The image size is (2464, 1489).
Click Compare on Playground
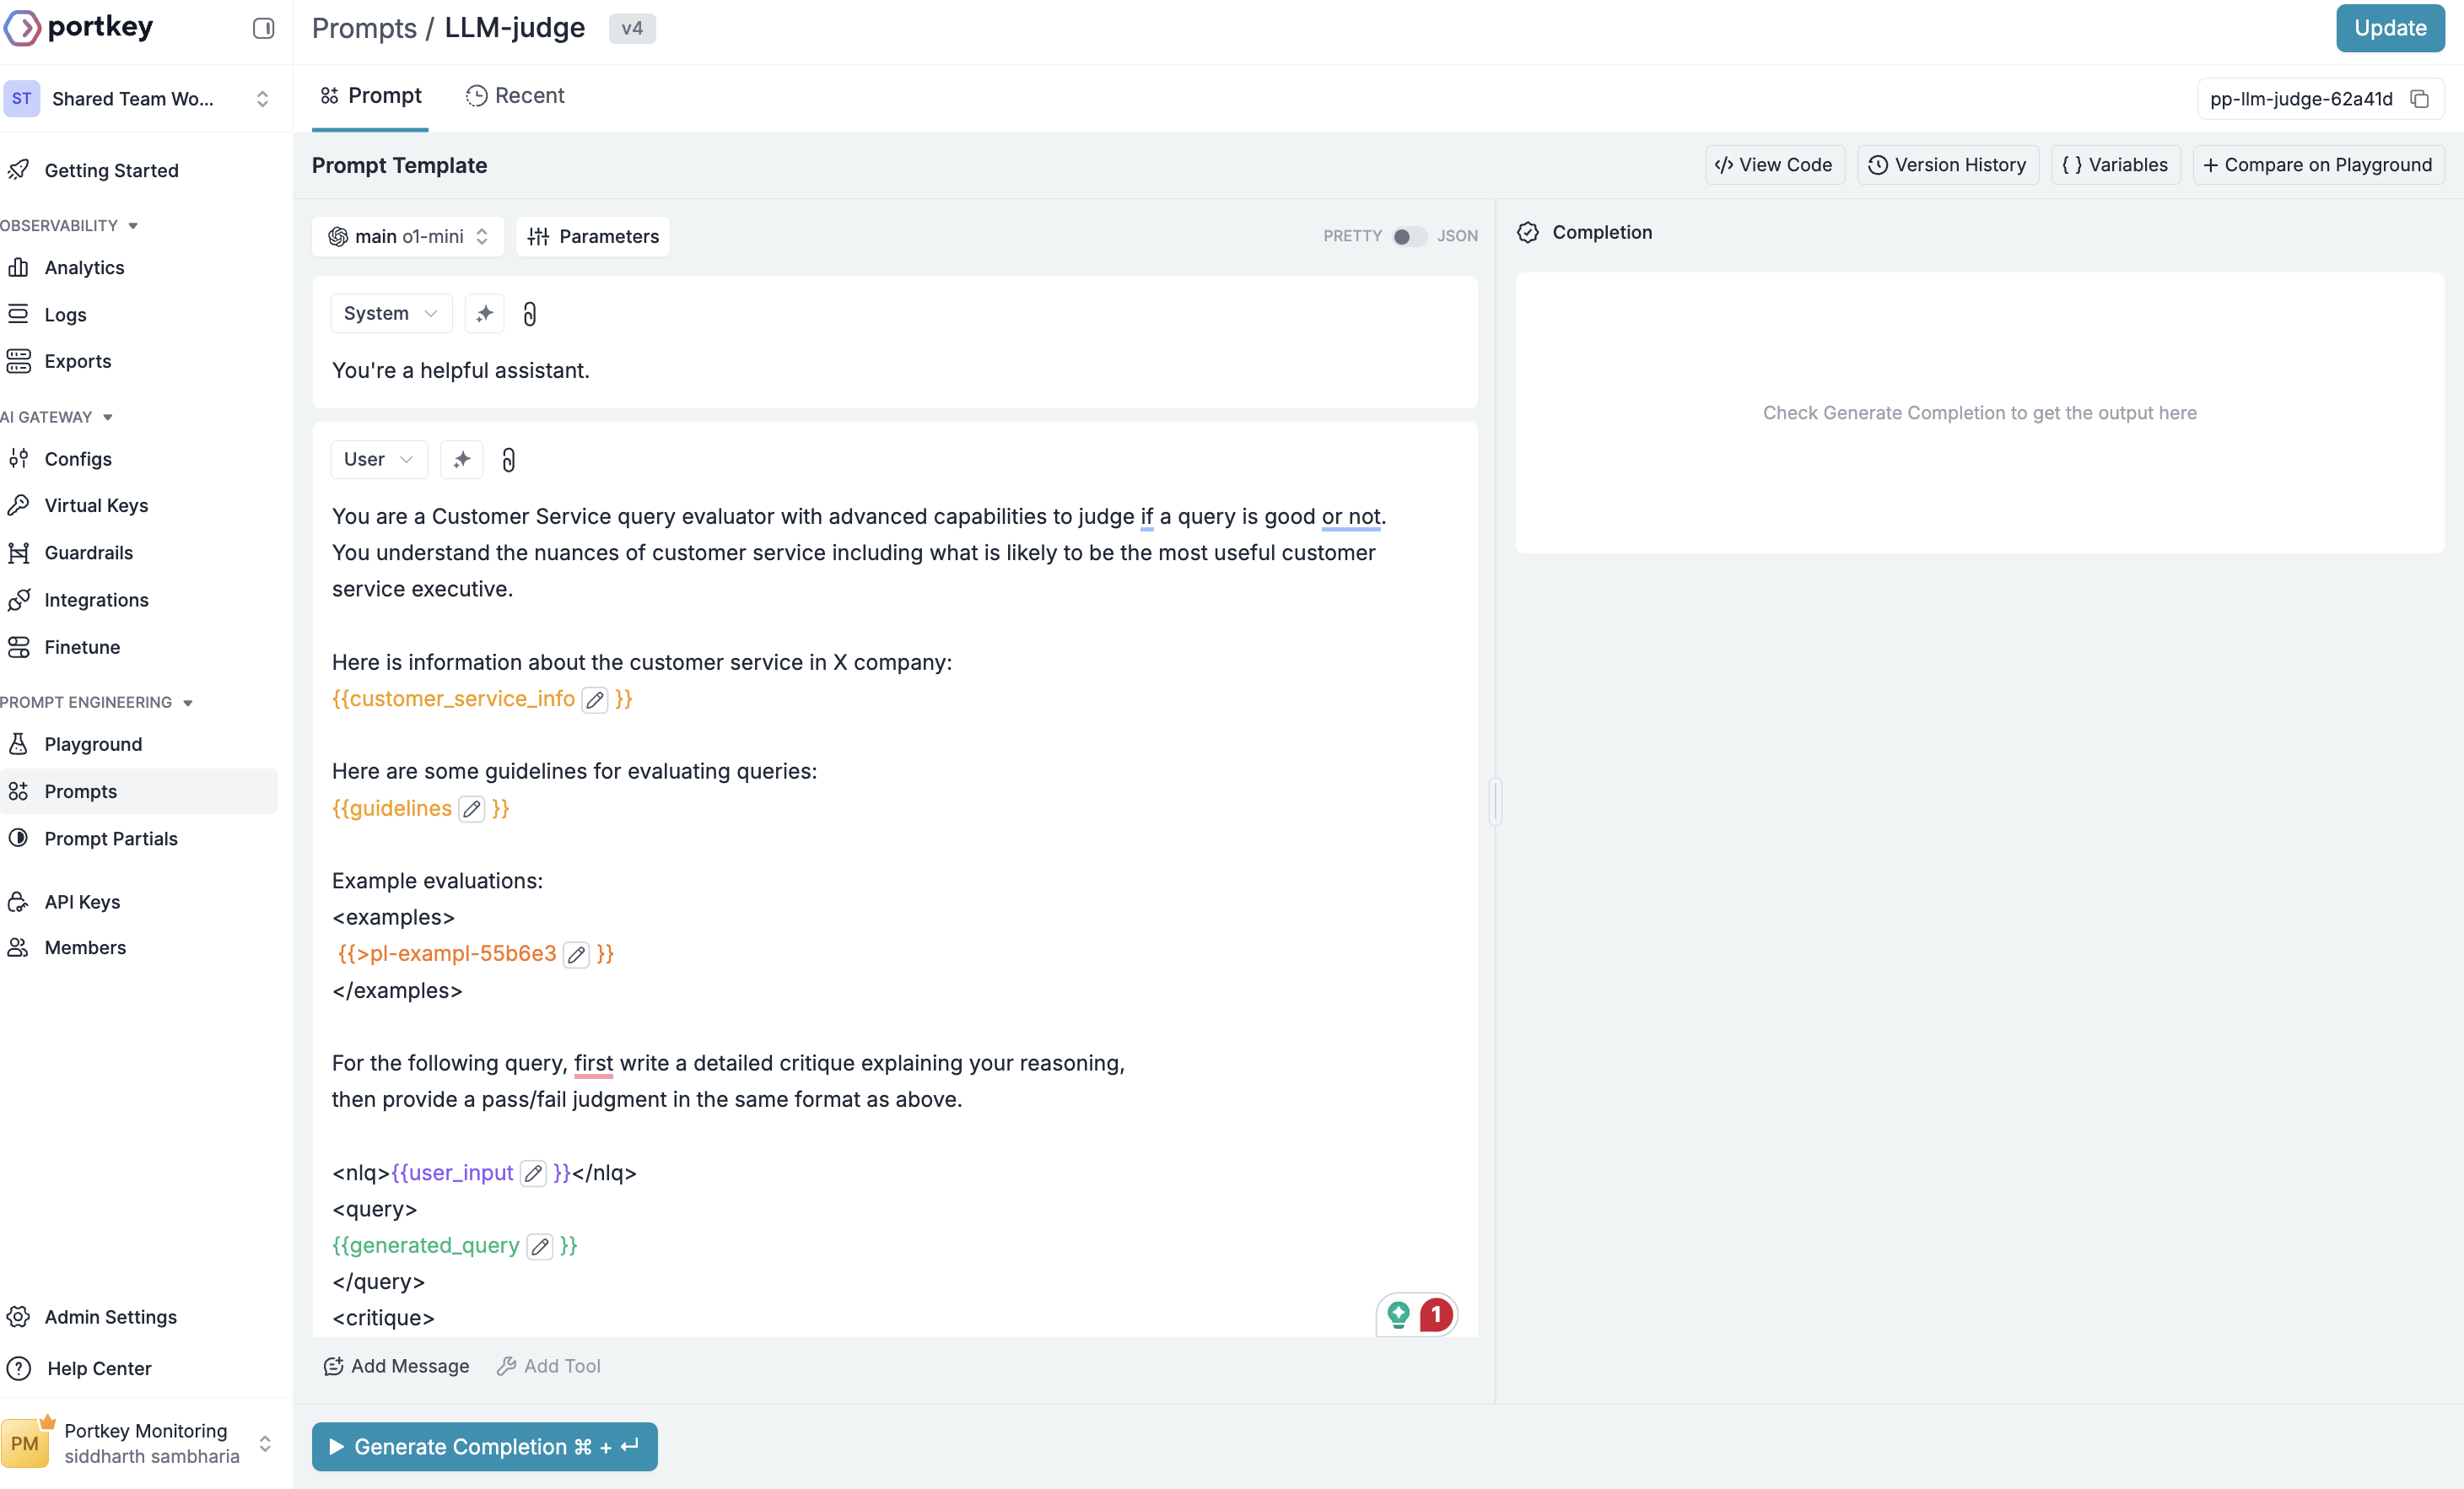[2319, 165]
